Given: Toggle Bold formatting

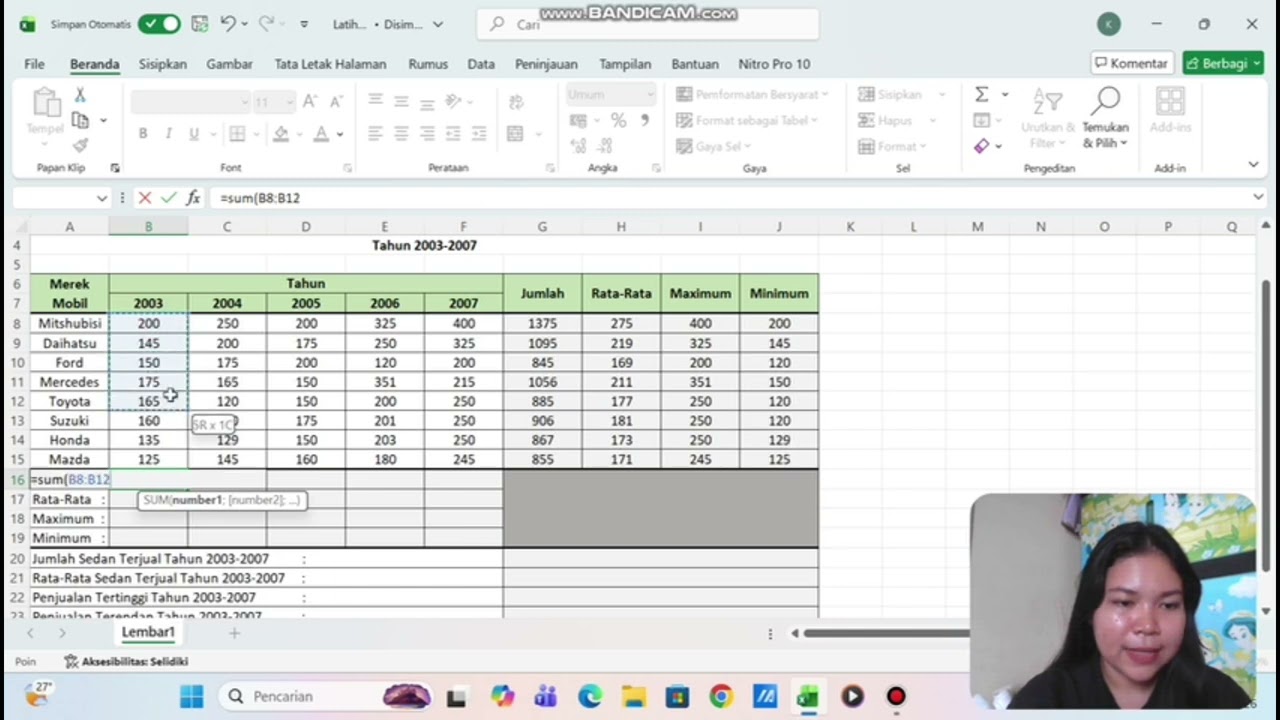Looking at the screenshot, I should click(x=143, y=133).
